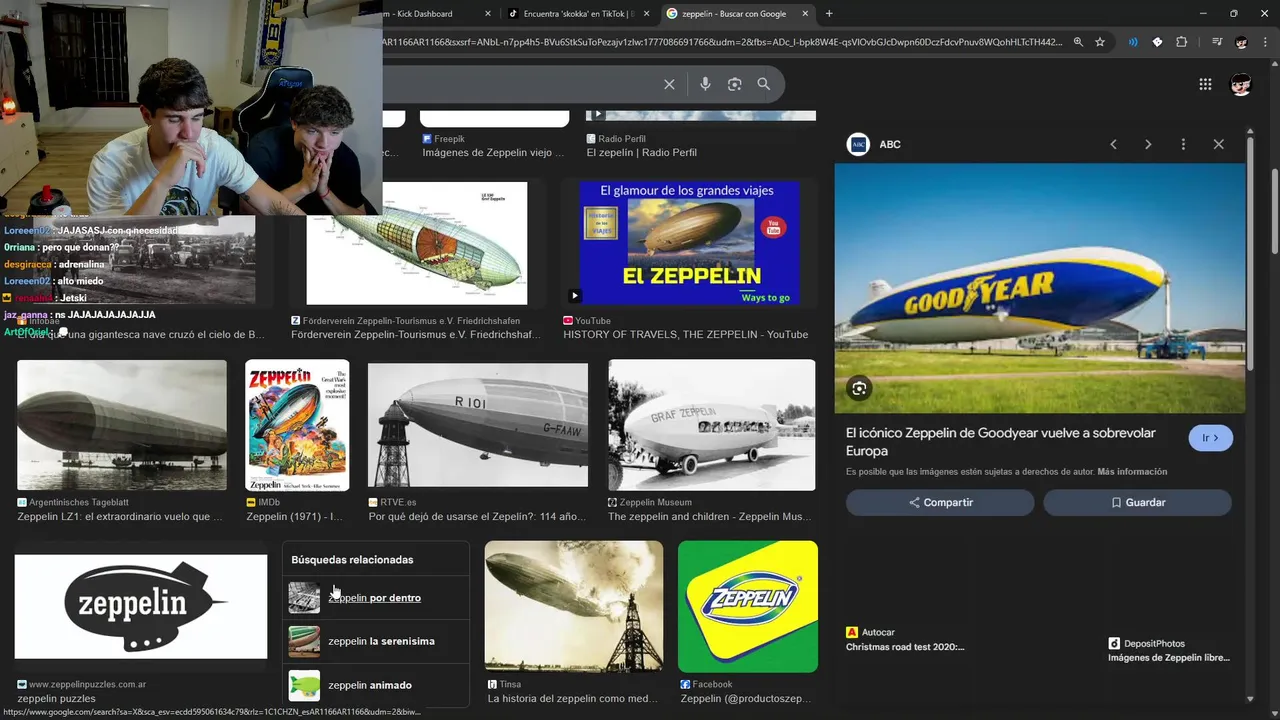This screenshot has height=720, width=1280.
Task: Open preview panel three-dot options
Action: tap(1183, 144)
